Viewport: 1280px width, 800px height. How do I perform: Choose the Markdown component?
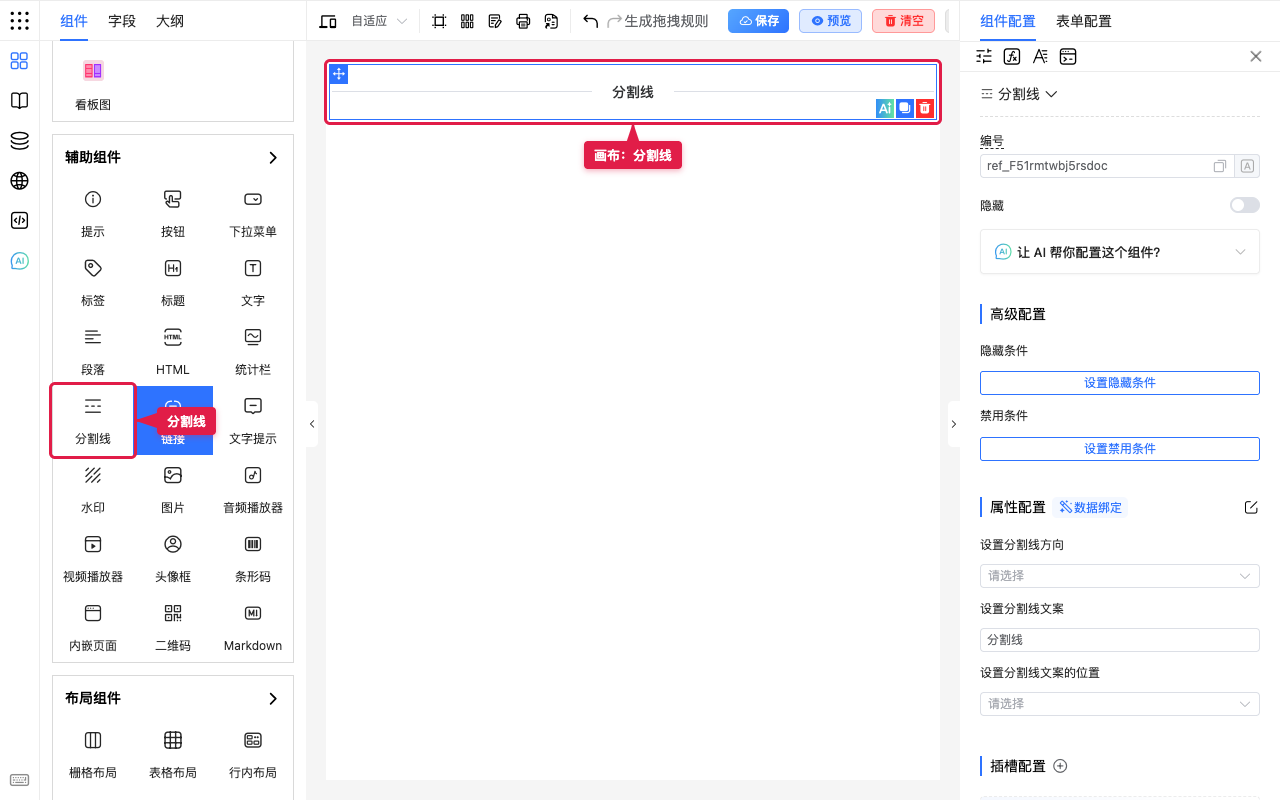(x=253, y=626)
